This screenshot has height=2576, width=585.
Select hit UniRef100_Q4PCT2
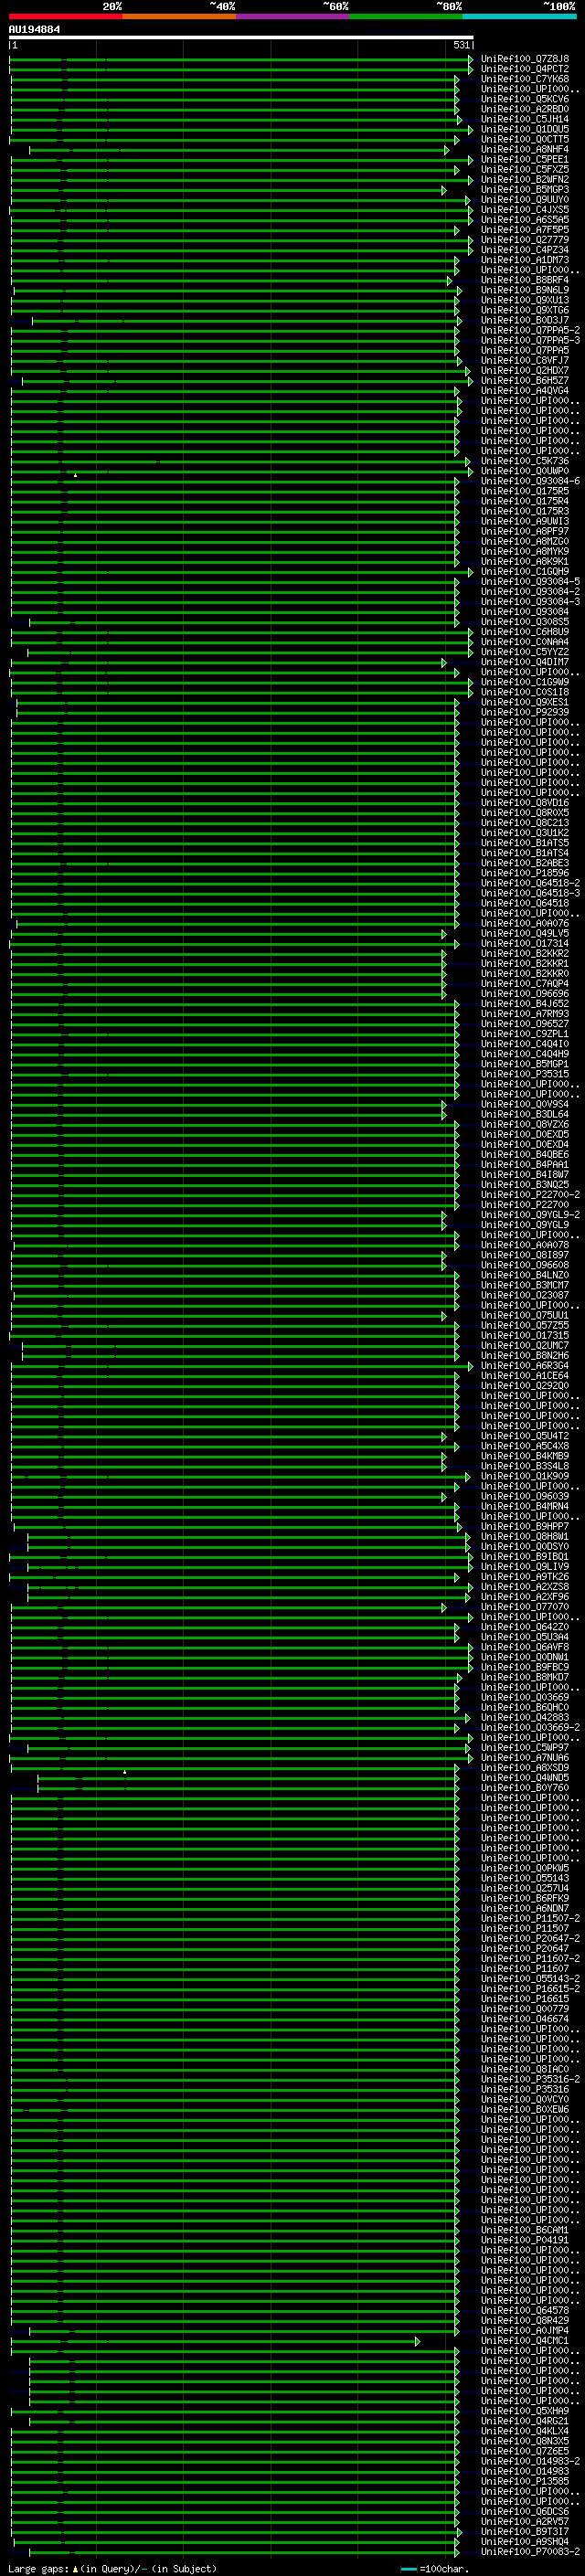click(525, 69)
